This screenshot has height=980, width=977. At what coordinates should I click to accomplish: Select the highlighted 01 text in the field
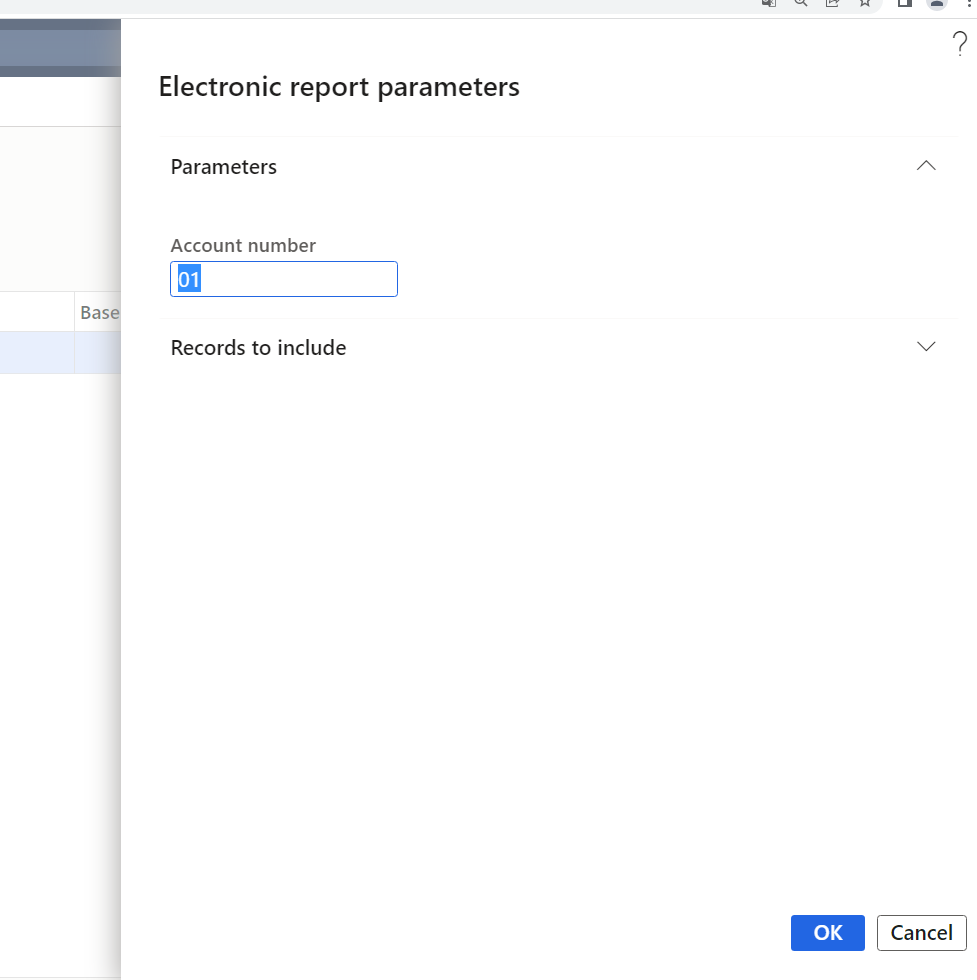(188, 279)
